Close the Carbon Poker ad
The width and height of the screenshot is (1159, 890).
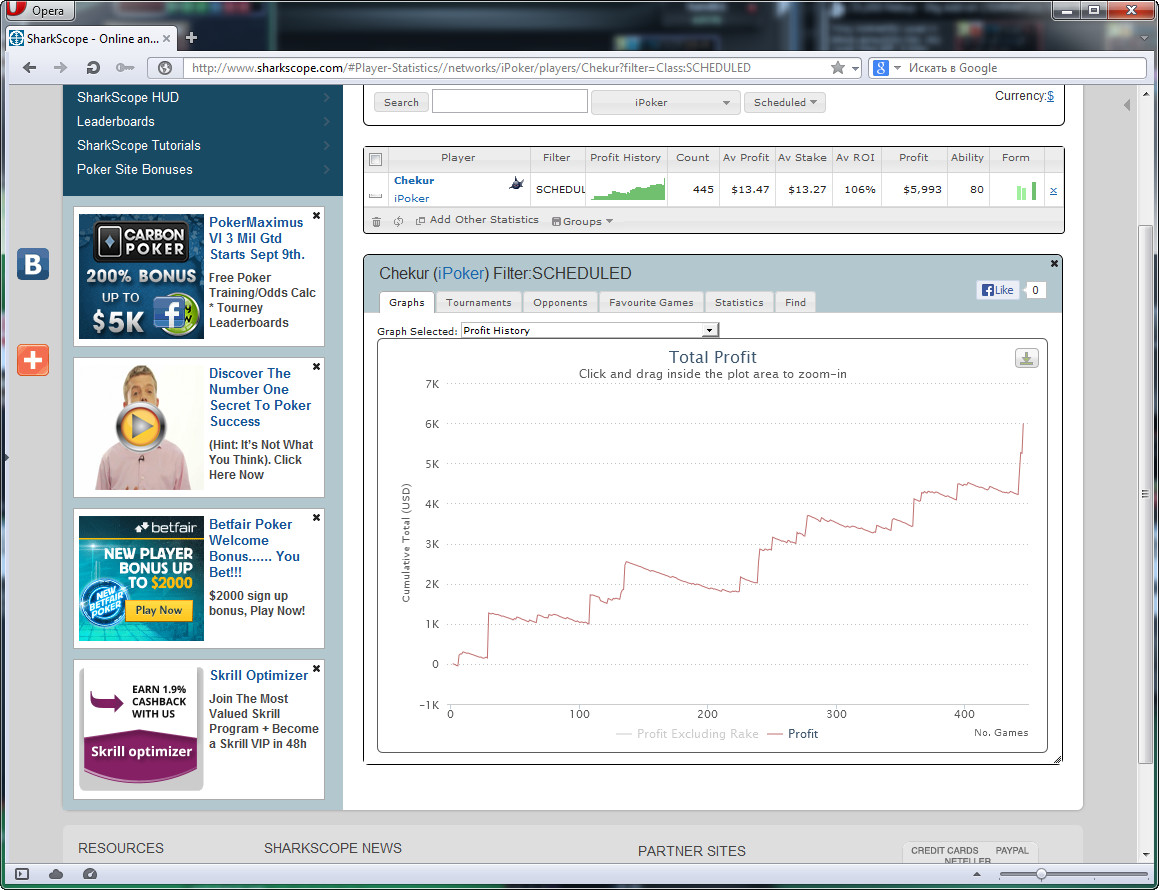[x=316, y=215]
